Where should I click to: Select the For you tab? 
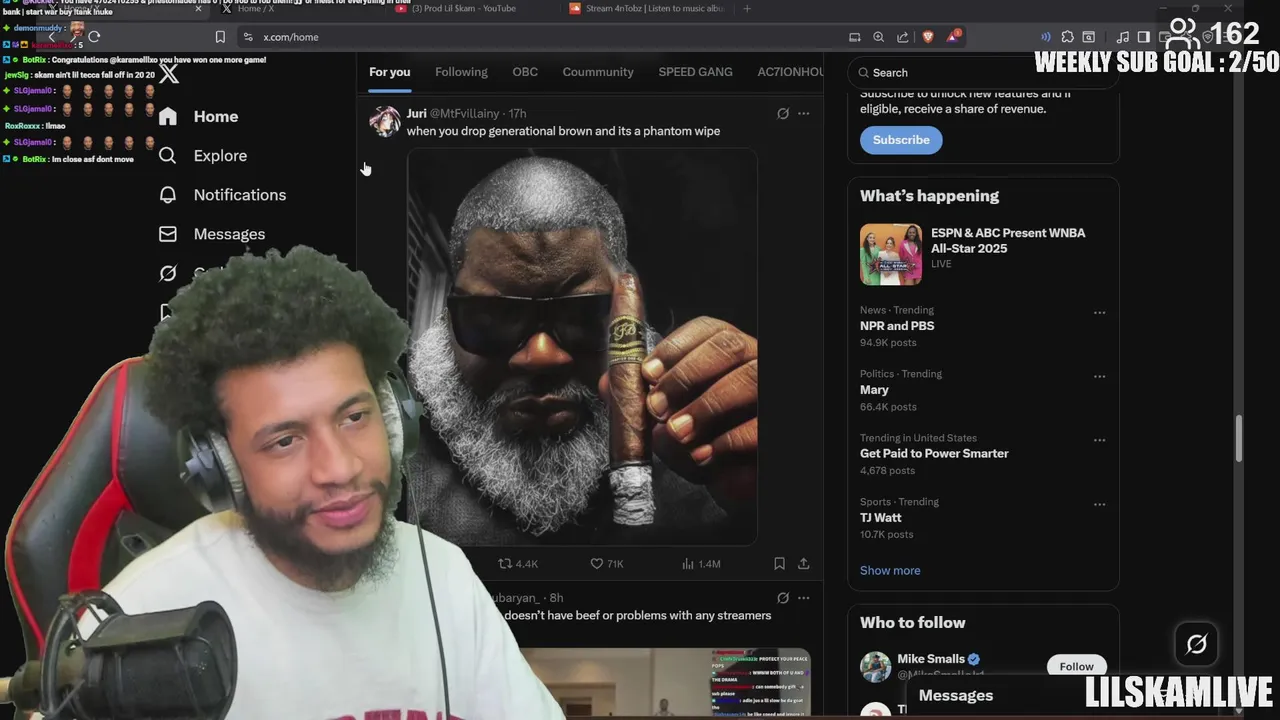[x=389, y=72]
